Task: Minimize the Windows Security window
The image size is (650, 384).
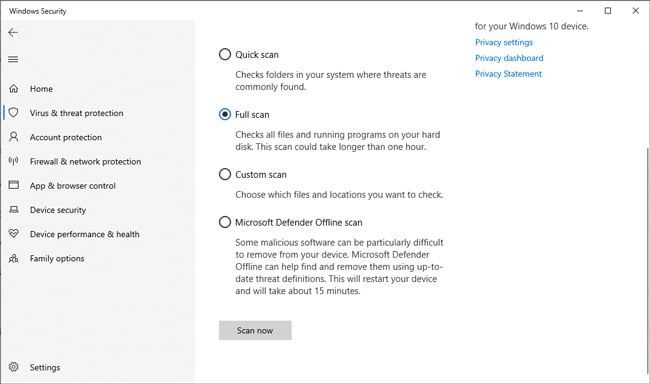Action: pos(580,11)
